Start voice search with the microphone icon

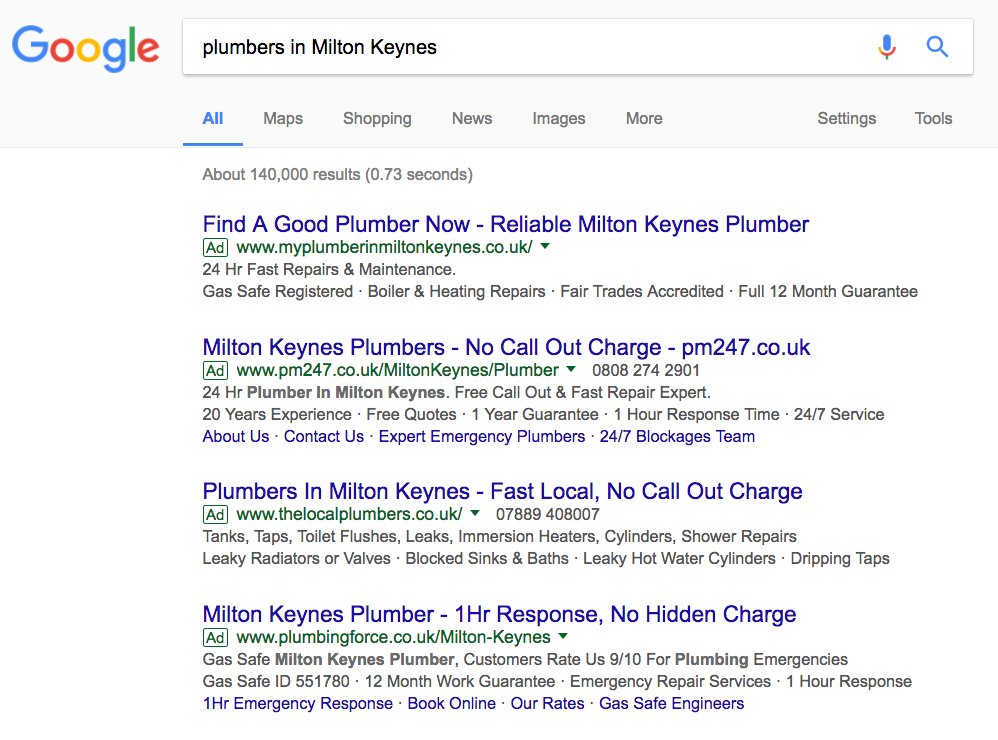click(886, 47)
